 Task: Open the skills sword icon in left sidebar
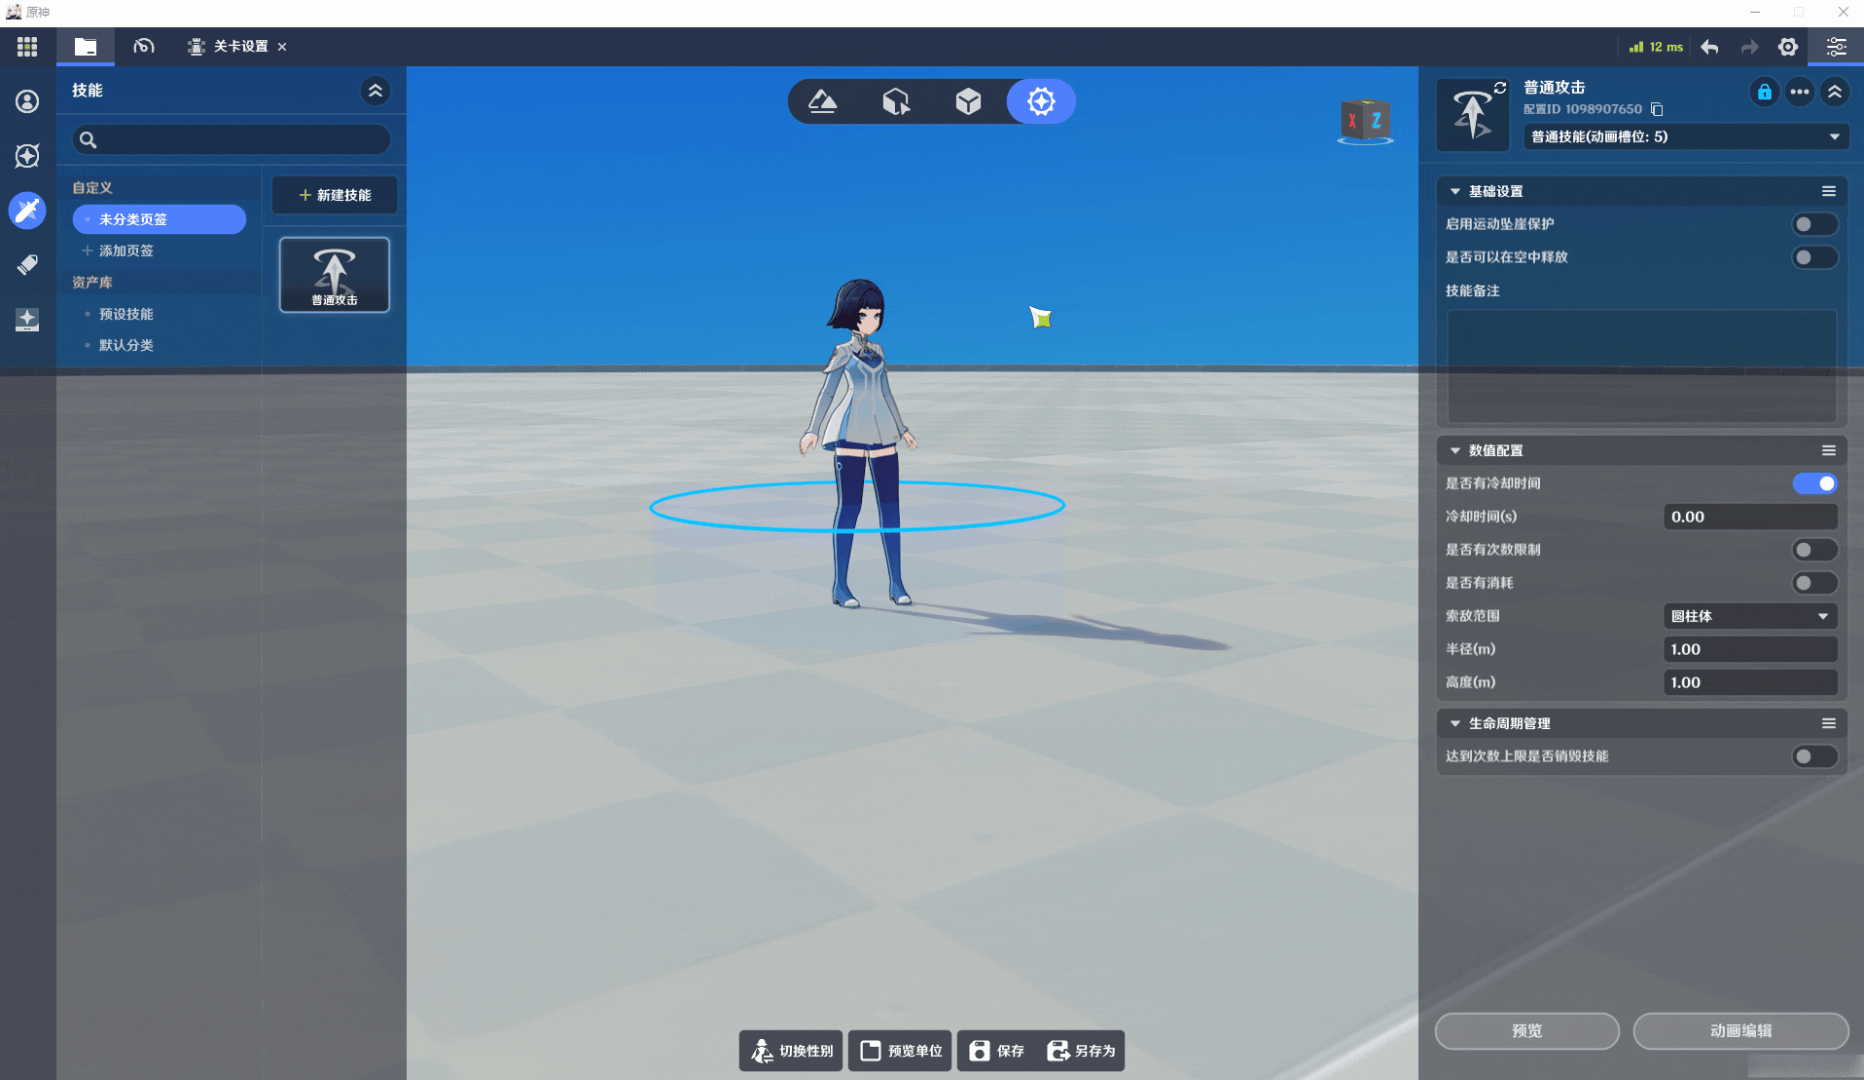(27, 210)
